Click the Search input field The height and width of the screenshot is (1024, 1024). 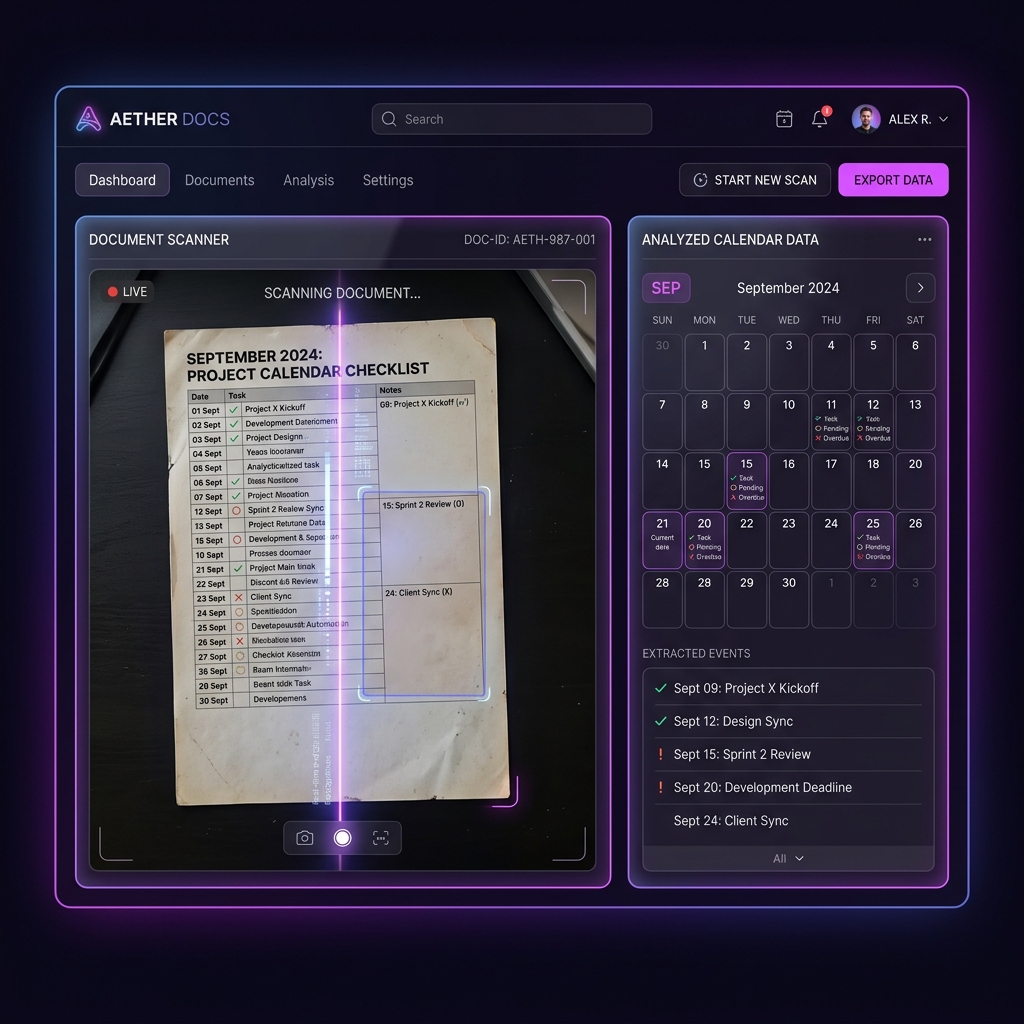[511, 119]
